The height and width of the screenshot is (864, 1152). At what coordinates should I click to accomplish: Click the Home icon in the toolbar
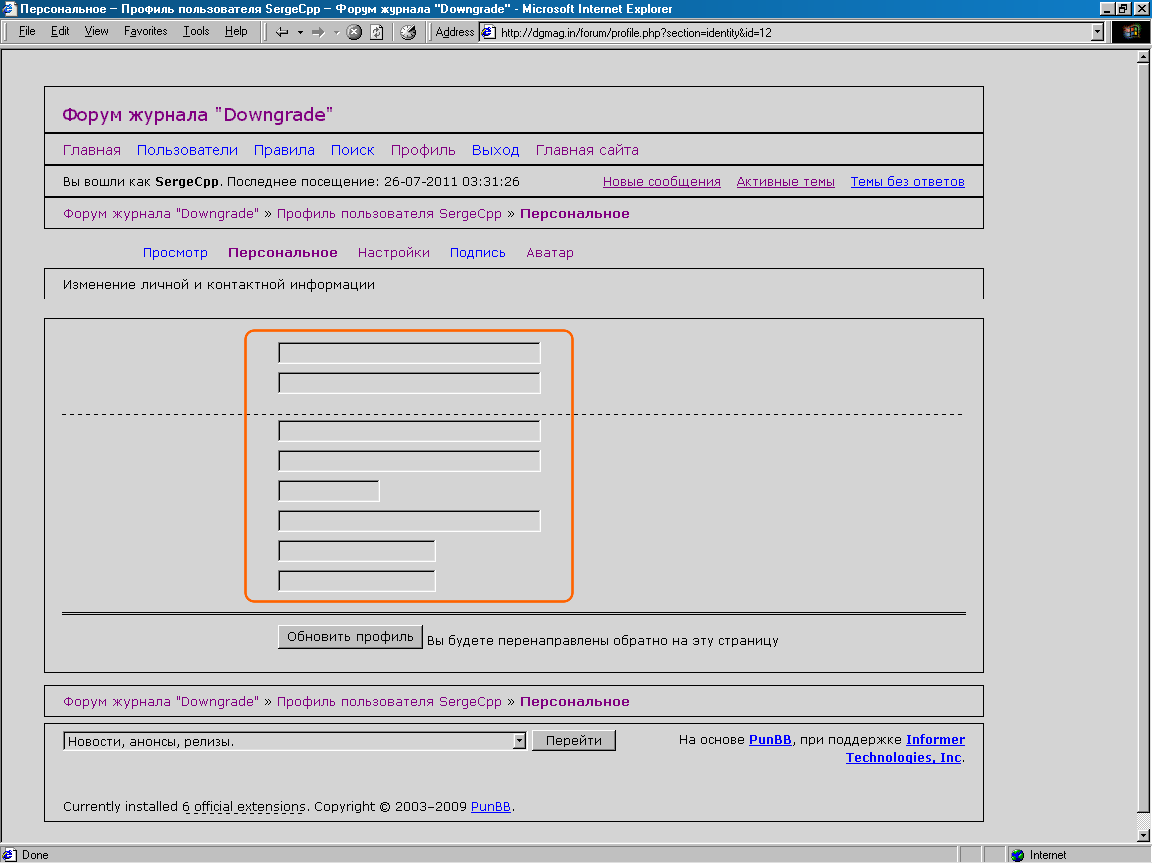[x=408, y=32]
